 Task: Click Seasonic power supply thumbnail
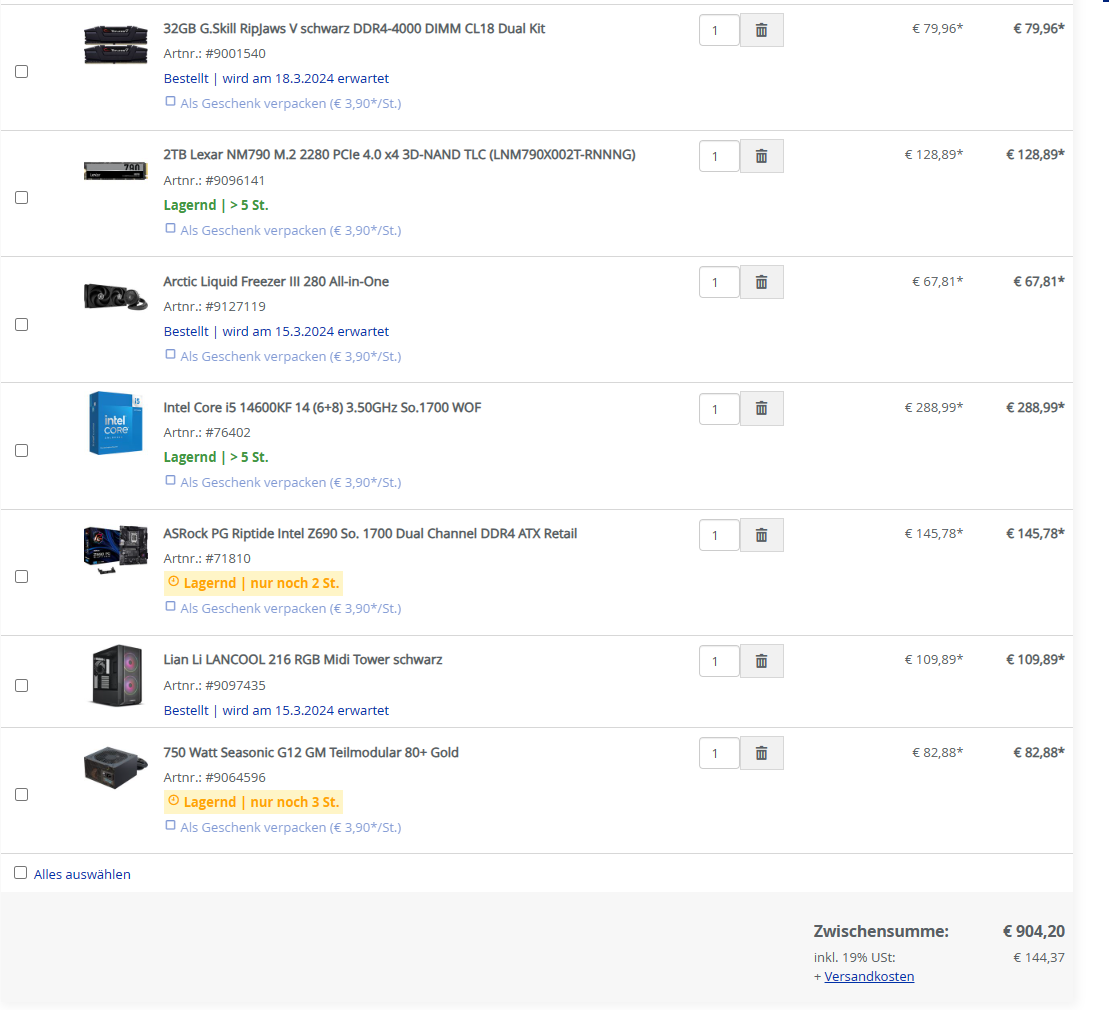(116, 767)
